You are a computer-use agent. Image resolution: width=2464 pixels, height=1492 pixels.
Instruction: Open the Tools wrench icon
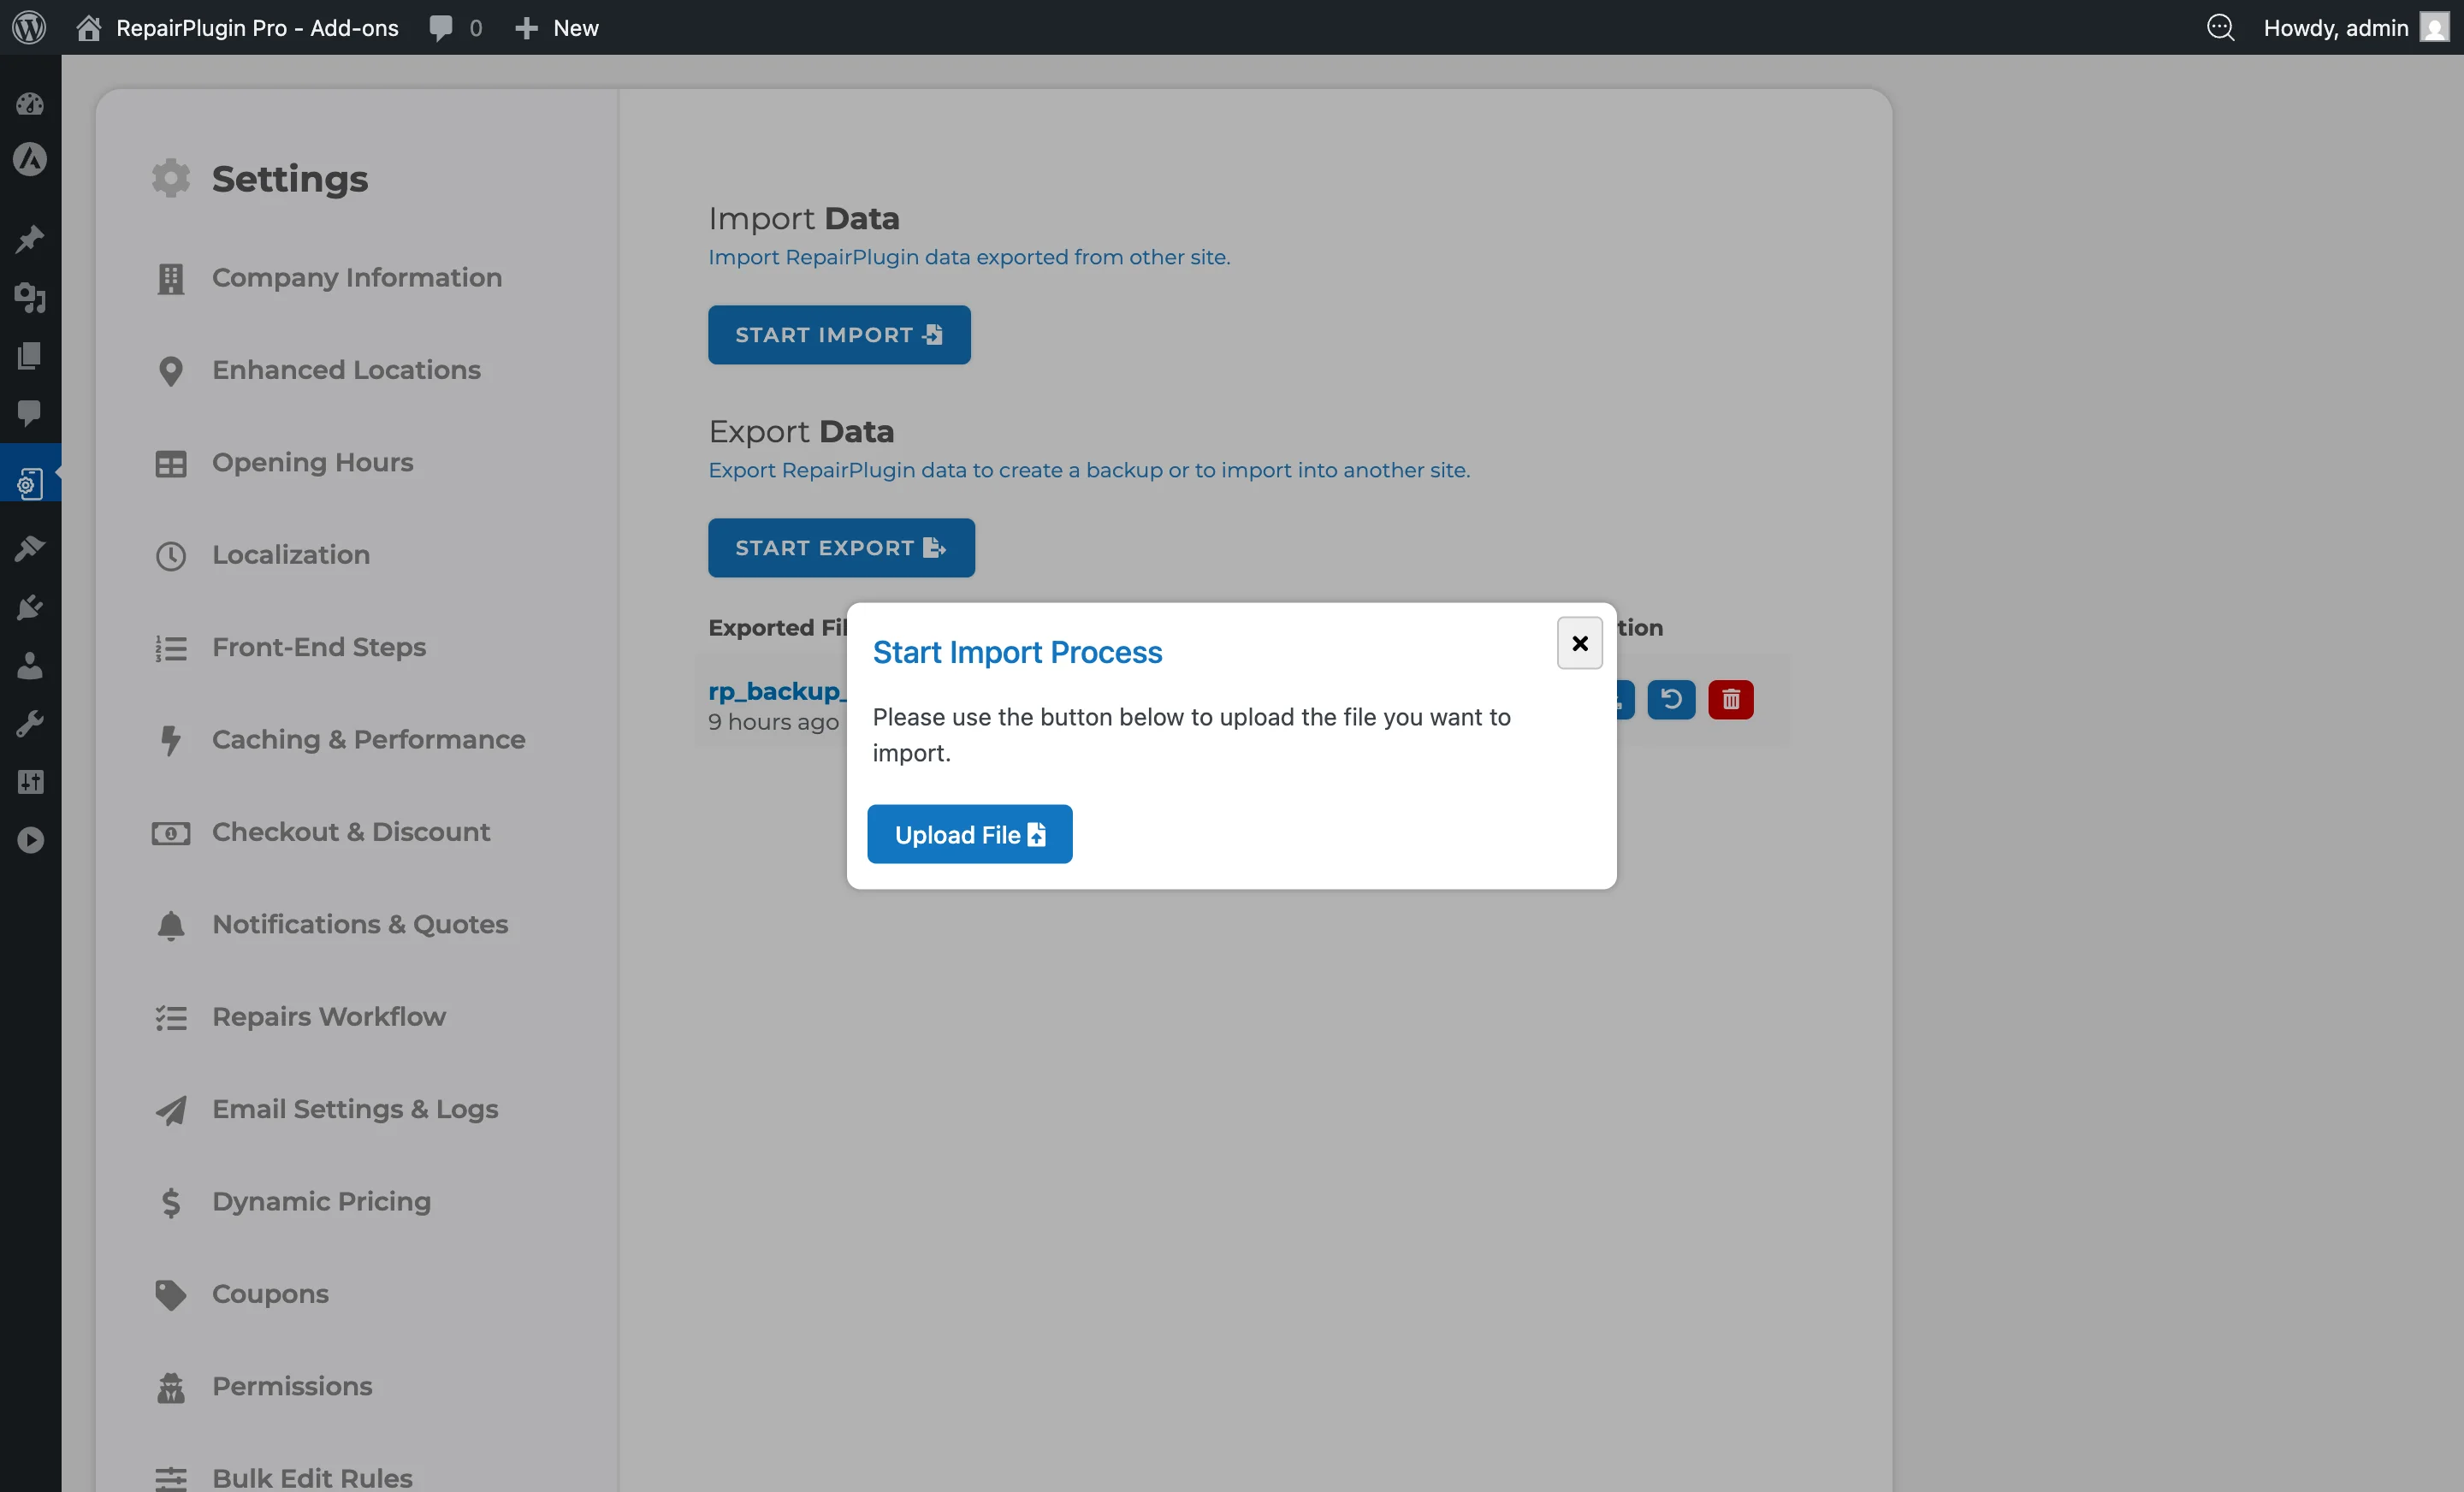[30, 722]
